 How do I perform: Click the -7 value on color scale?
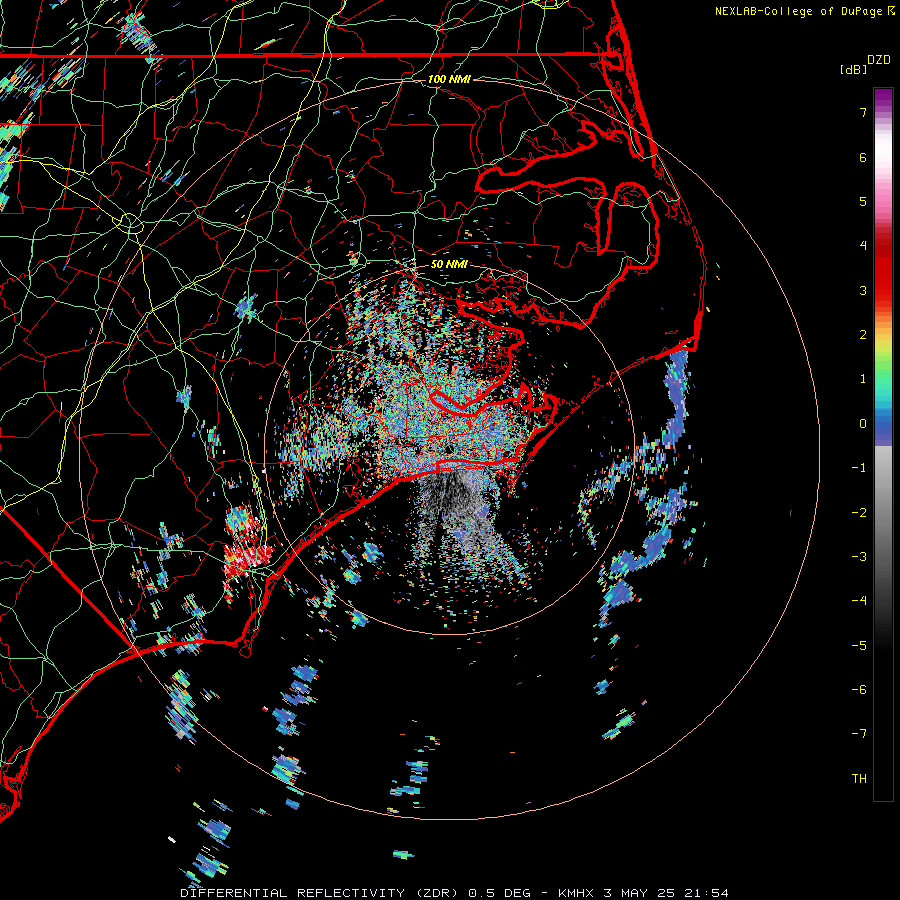(859, 734)
